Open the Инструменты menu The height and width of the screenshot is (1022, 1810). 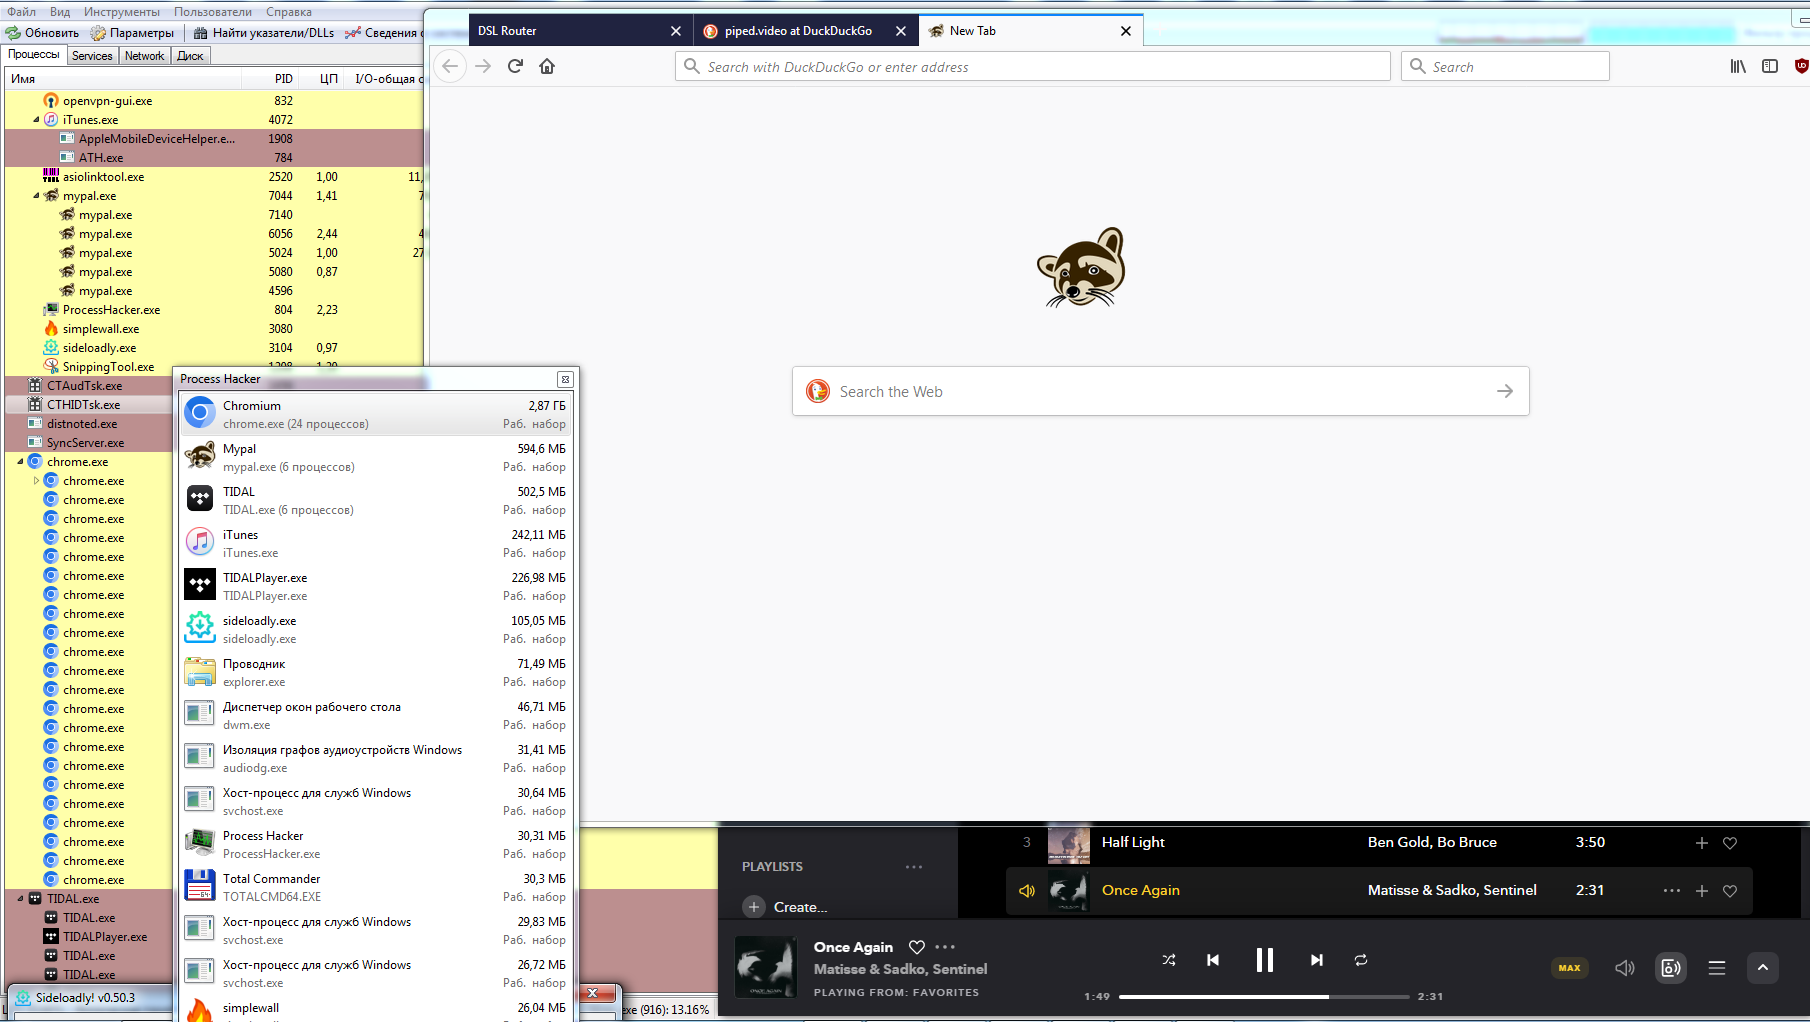[122, 12]
